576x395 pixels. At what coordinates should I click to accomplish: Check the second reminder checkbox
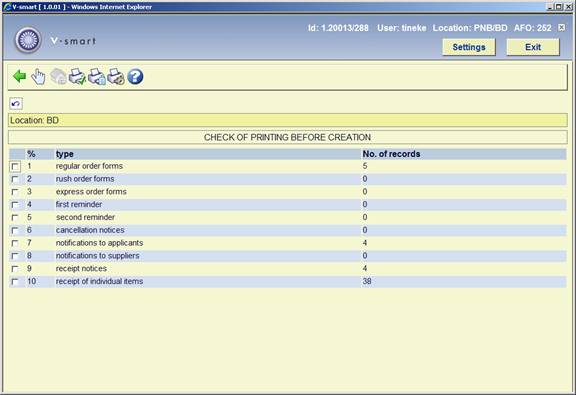tap(15, 218)
